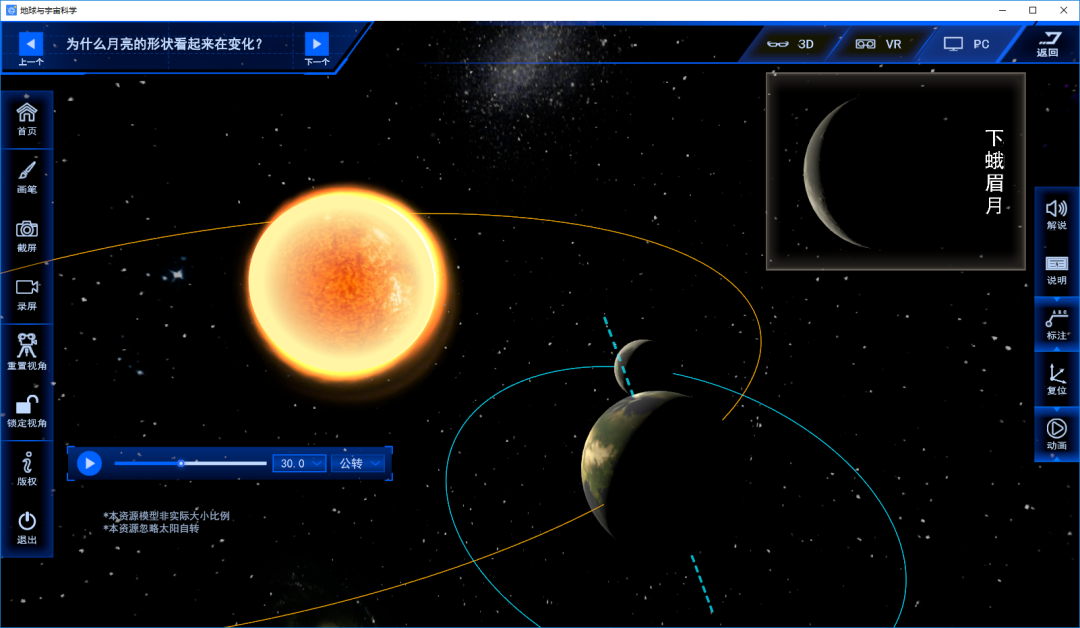Screen dimensions: 1080x628
Task: Reset the camera view (重置视角)
Action: tap(27, 351)
